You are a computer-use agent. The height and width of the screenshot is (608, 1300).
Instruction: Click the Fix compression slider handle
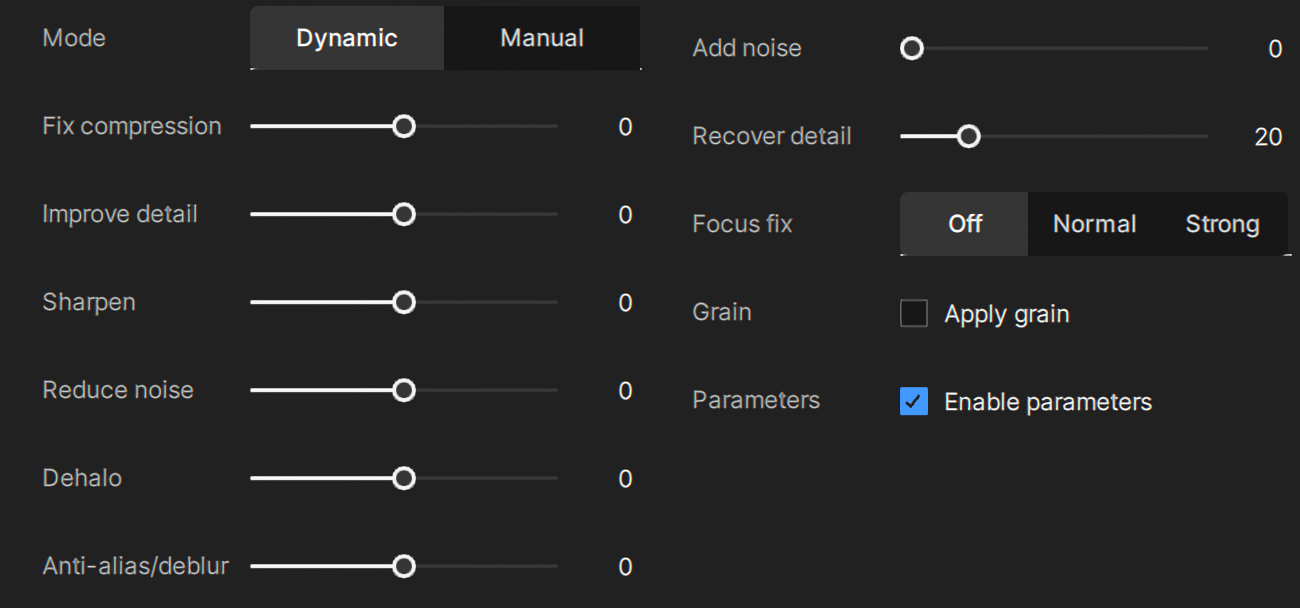pos(404,127)
